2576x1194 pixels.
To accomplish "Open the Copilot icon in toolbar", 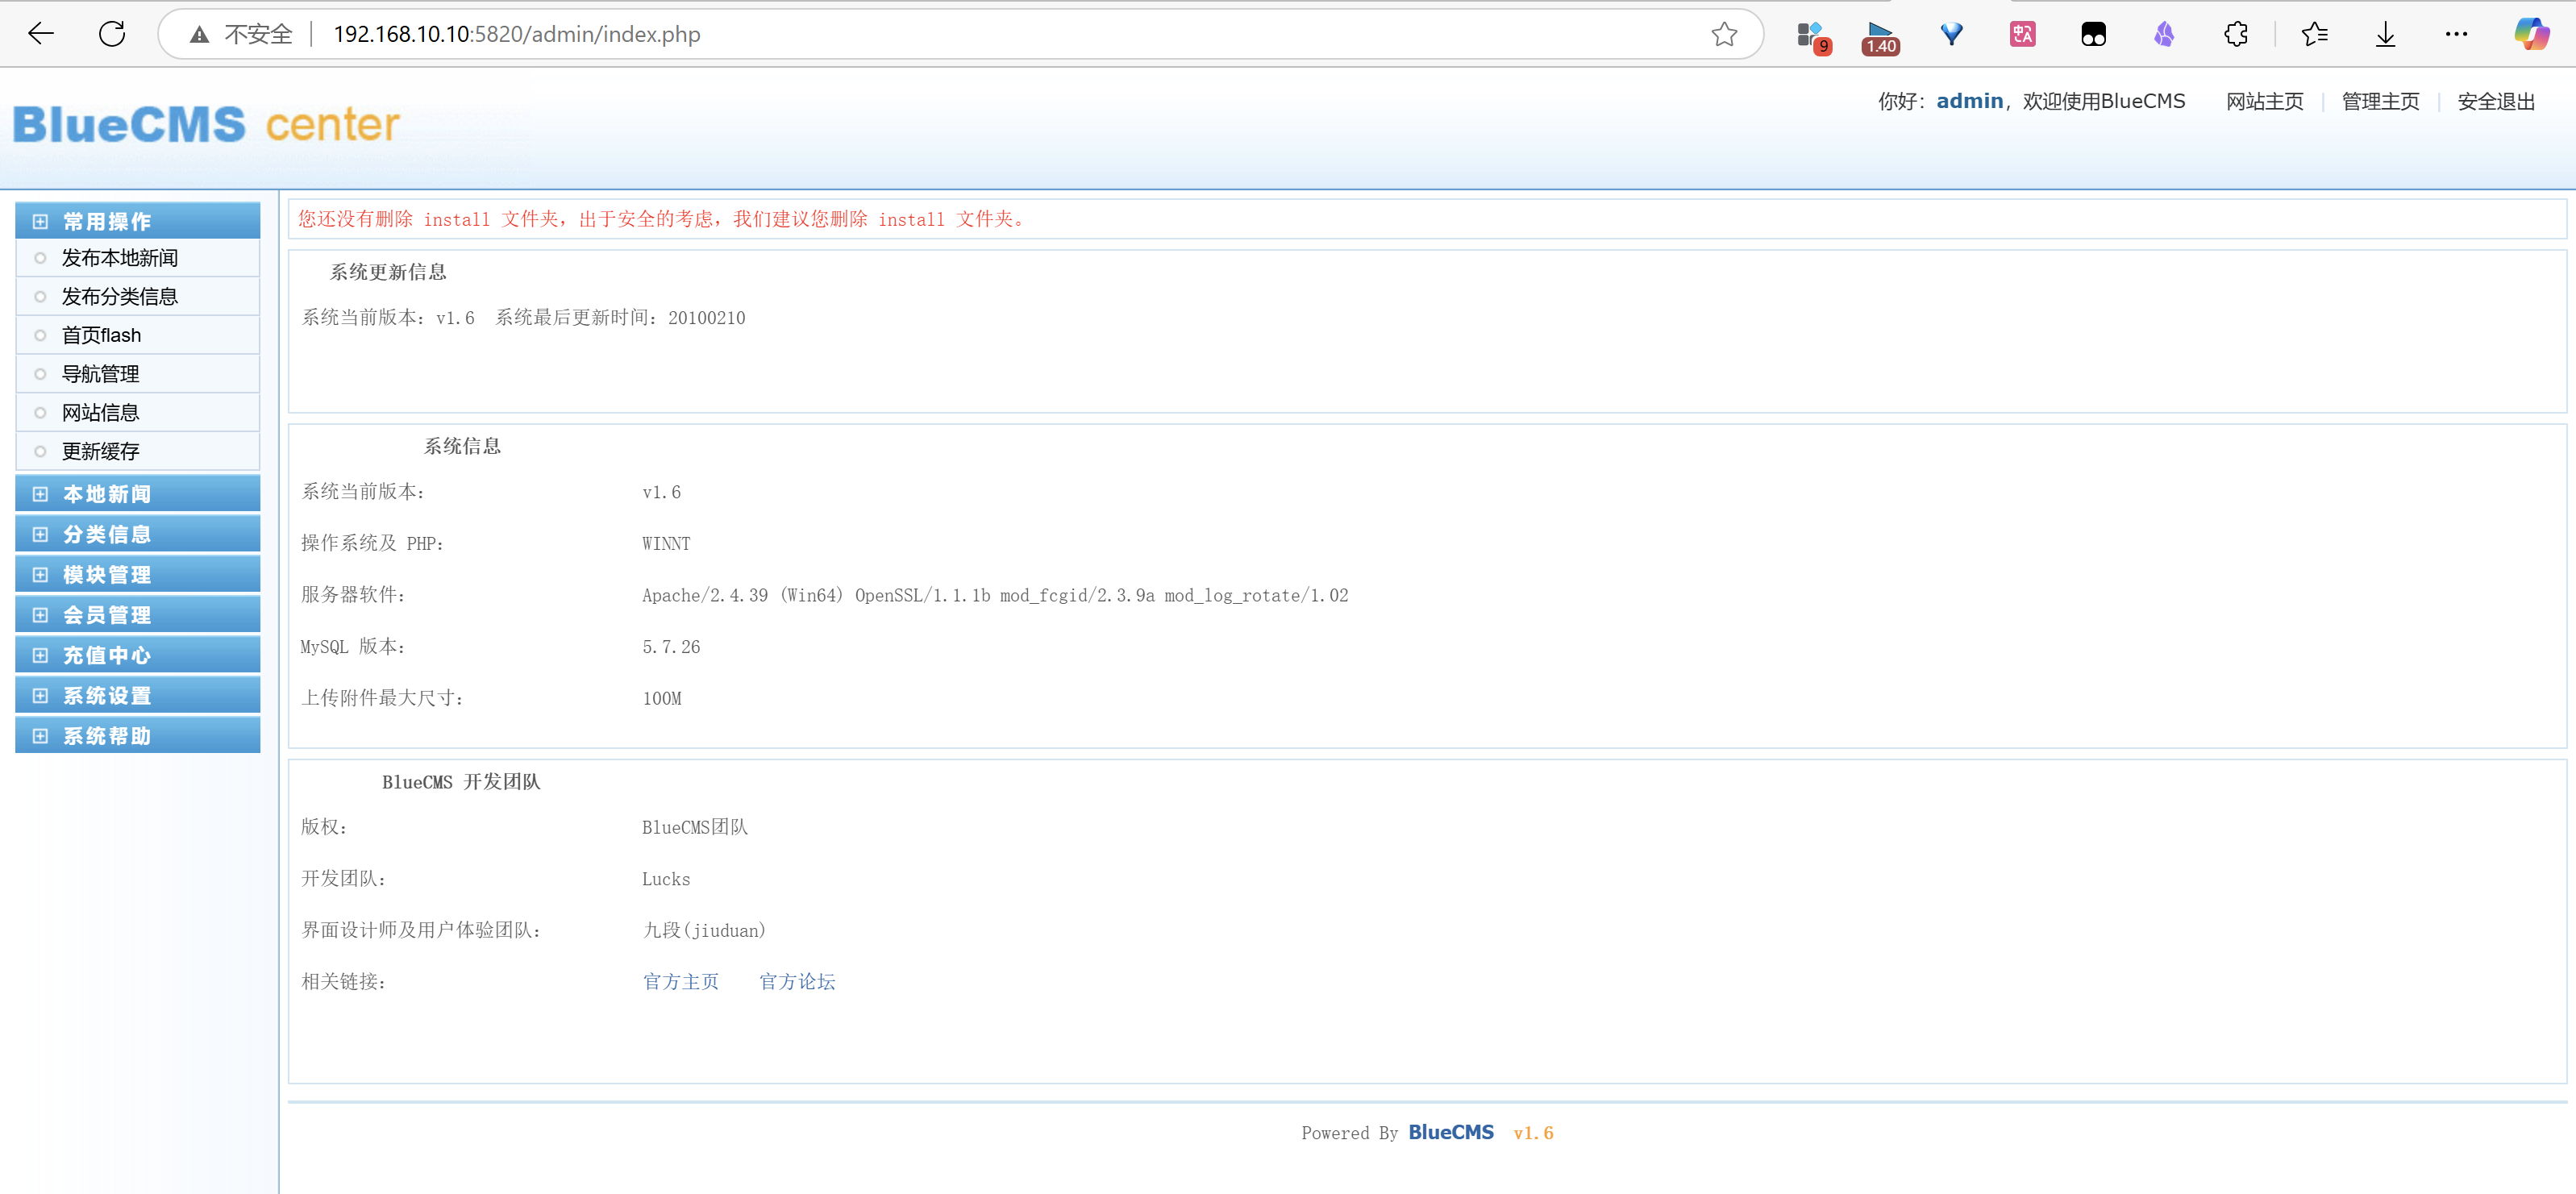I will tap(2531, 34).
